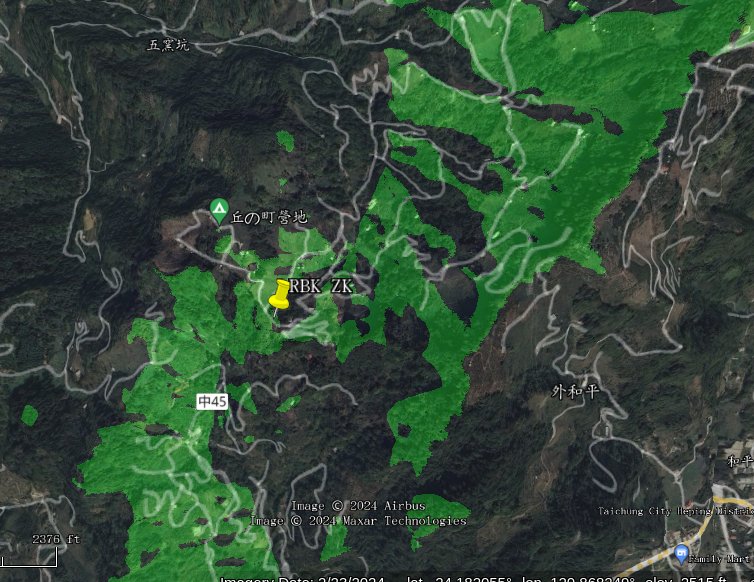Viewport: 754px width, 582px height.
Task: Open the 丘の町營地 place label
Action: point(269,217)
